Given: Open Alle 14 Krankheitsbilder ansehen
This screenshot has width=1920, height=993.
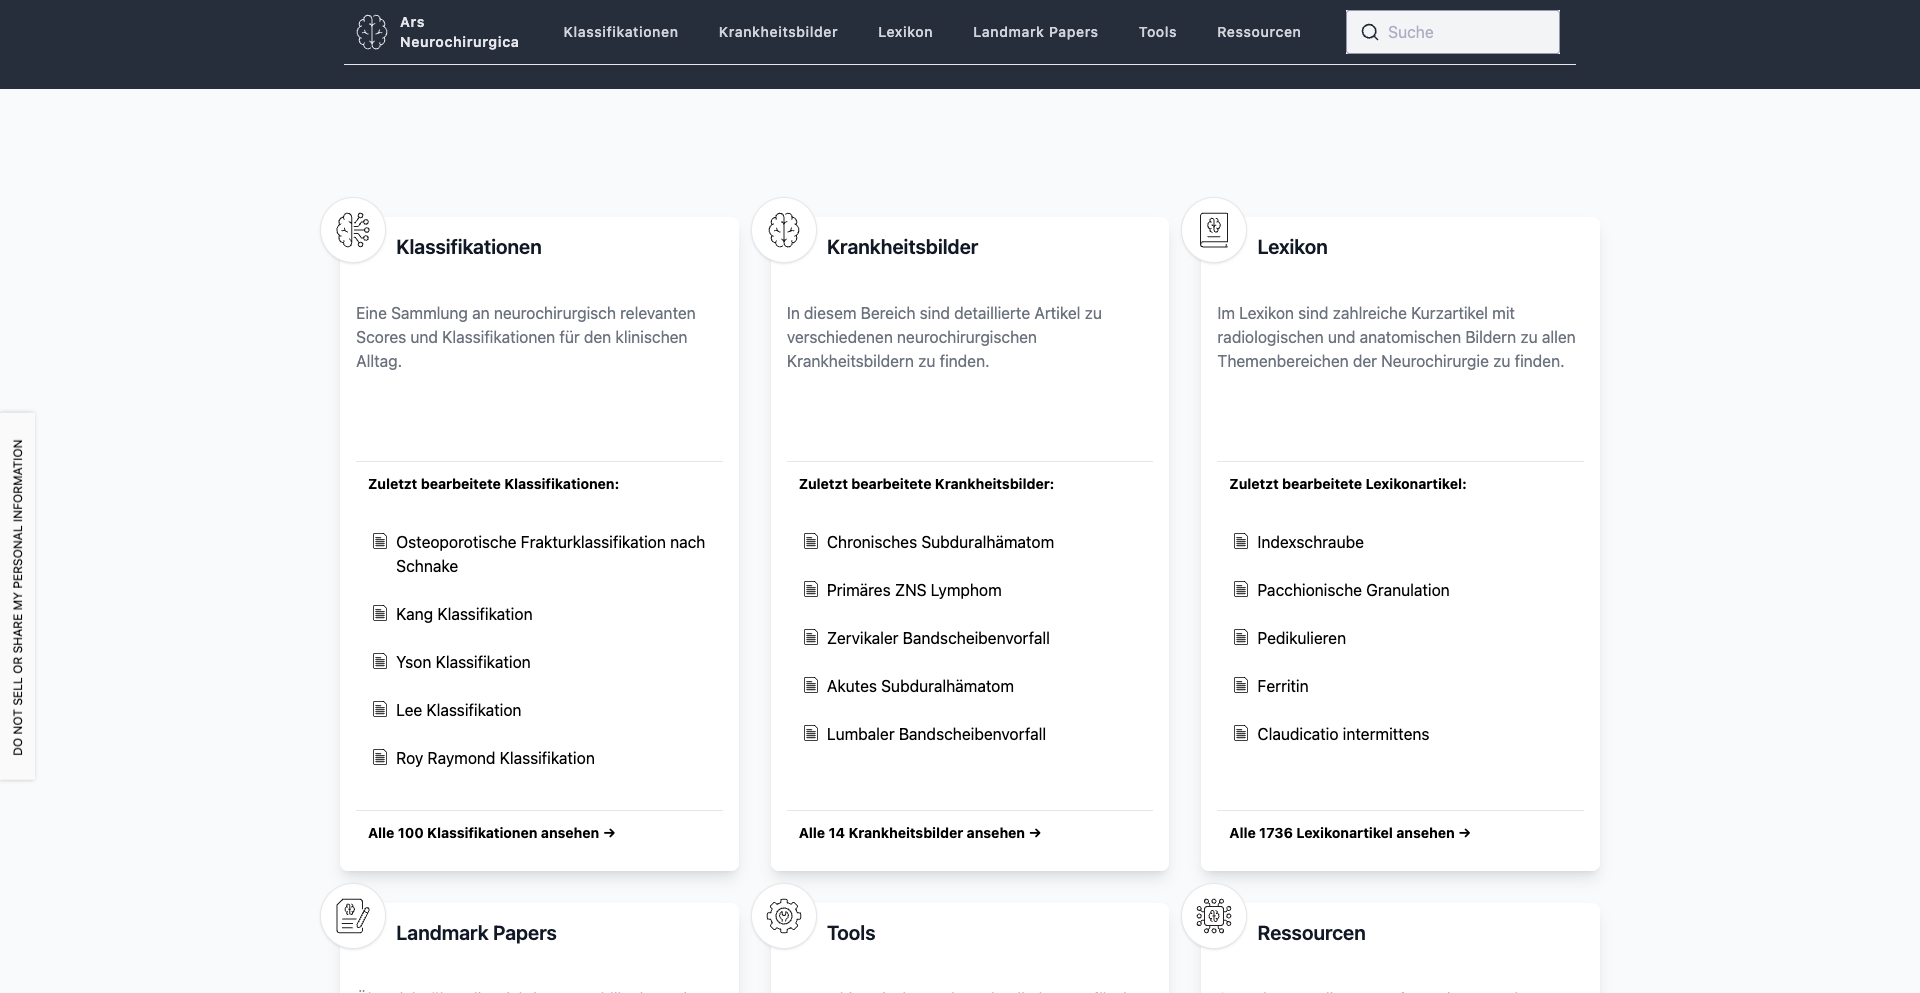Looking at the screenshot, I should [x=920, y=833].
